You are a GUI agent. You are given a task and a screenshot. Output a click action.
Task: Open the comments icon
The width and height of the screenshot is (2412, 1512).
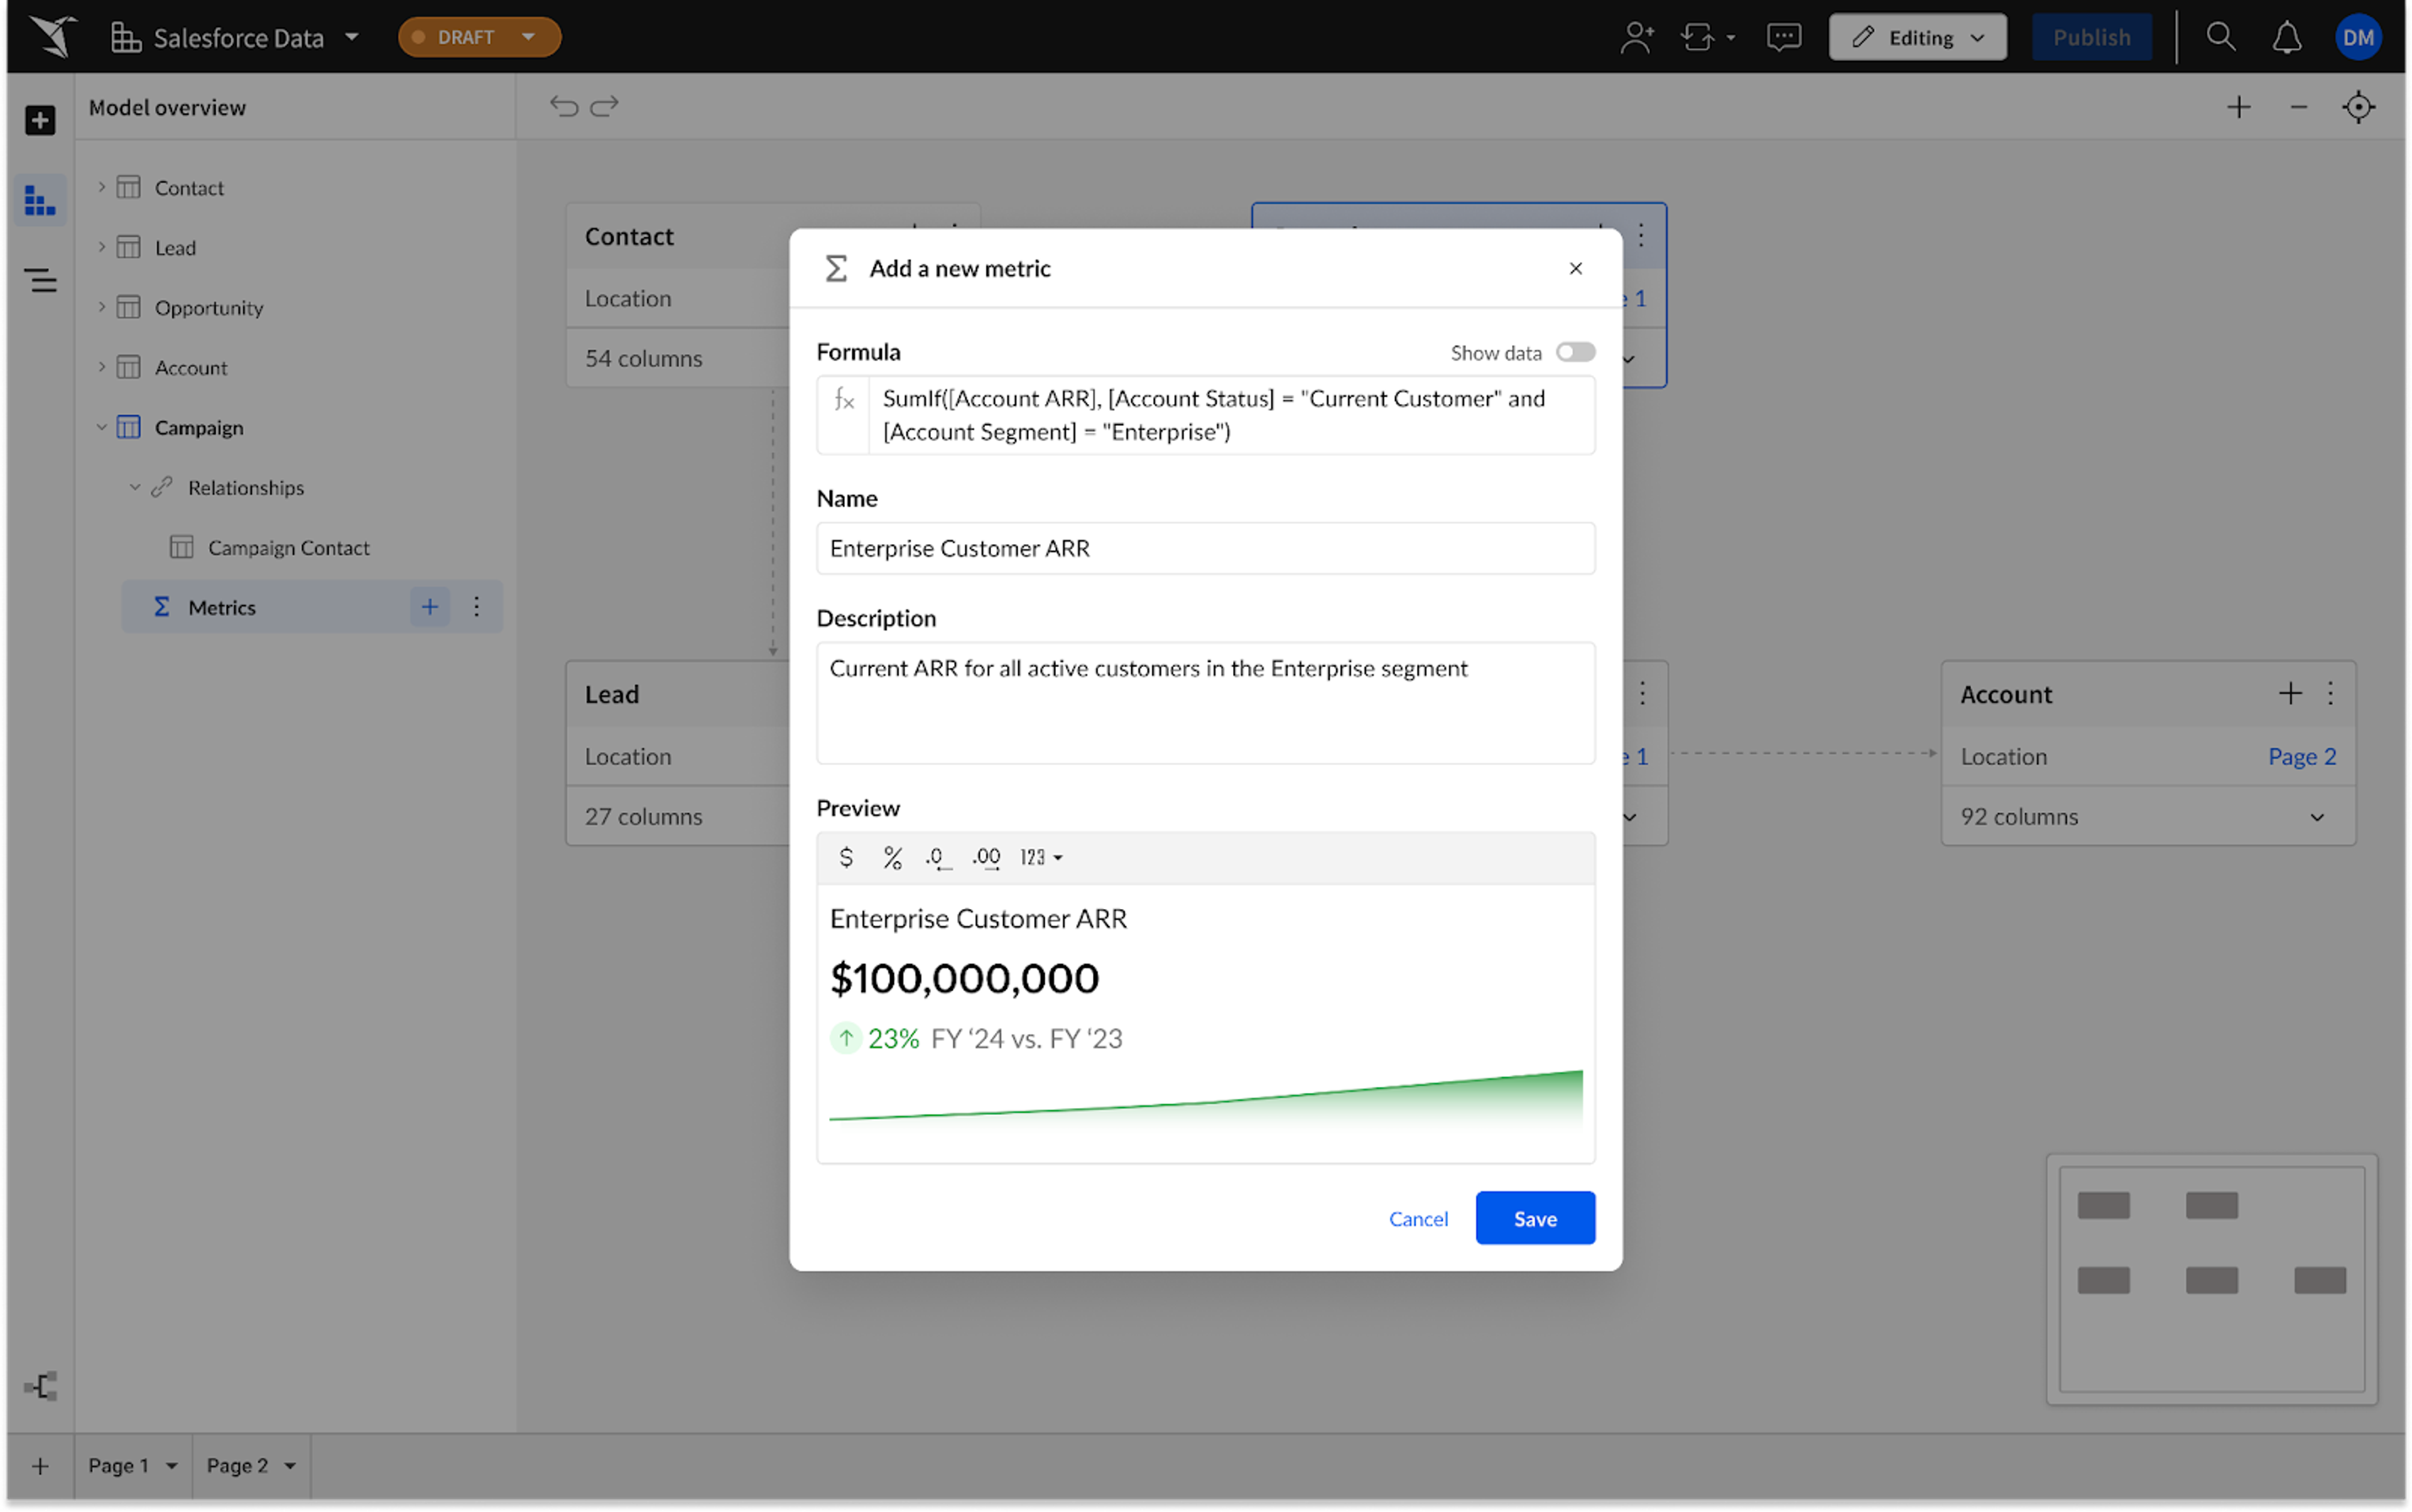(x=1783, y=37)
